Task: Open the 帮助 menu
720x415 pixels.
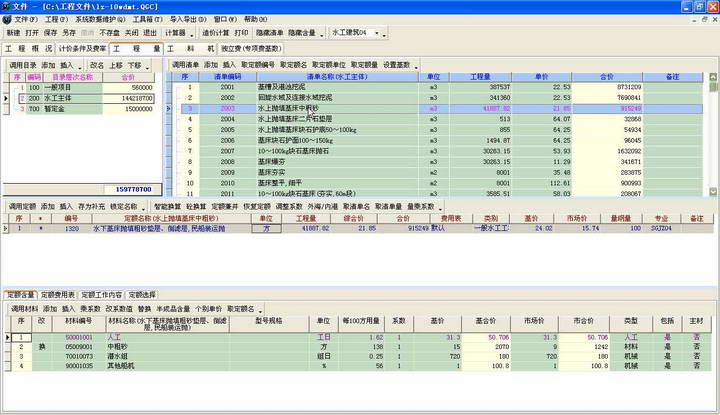Action: click(255, 19)
